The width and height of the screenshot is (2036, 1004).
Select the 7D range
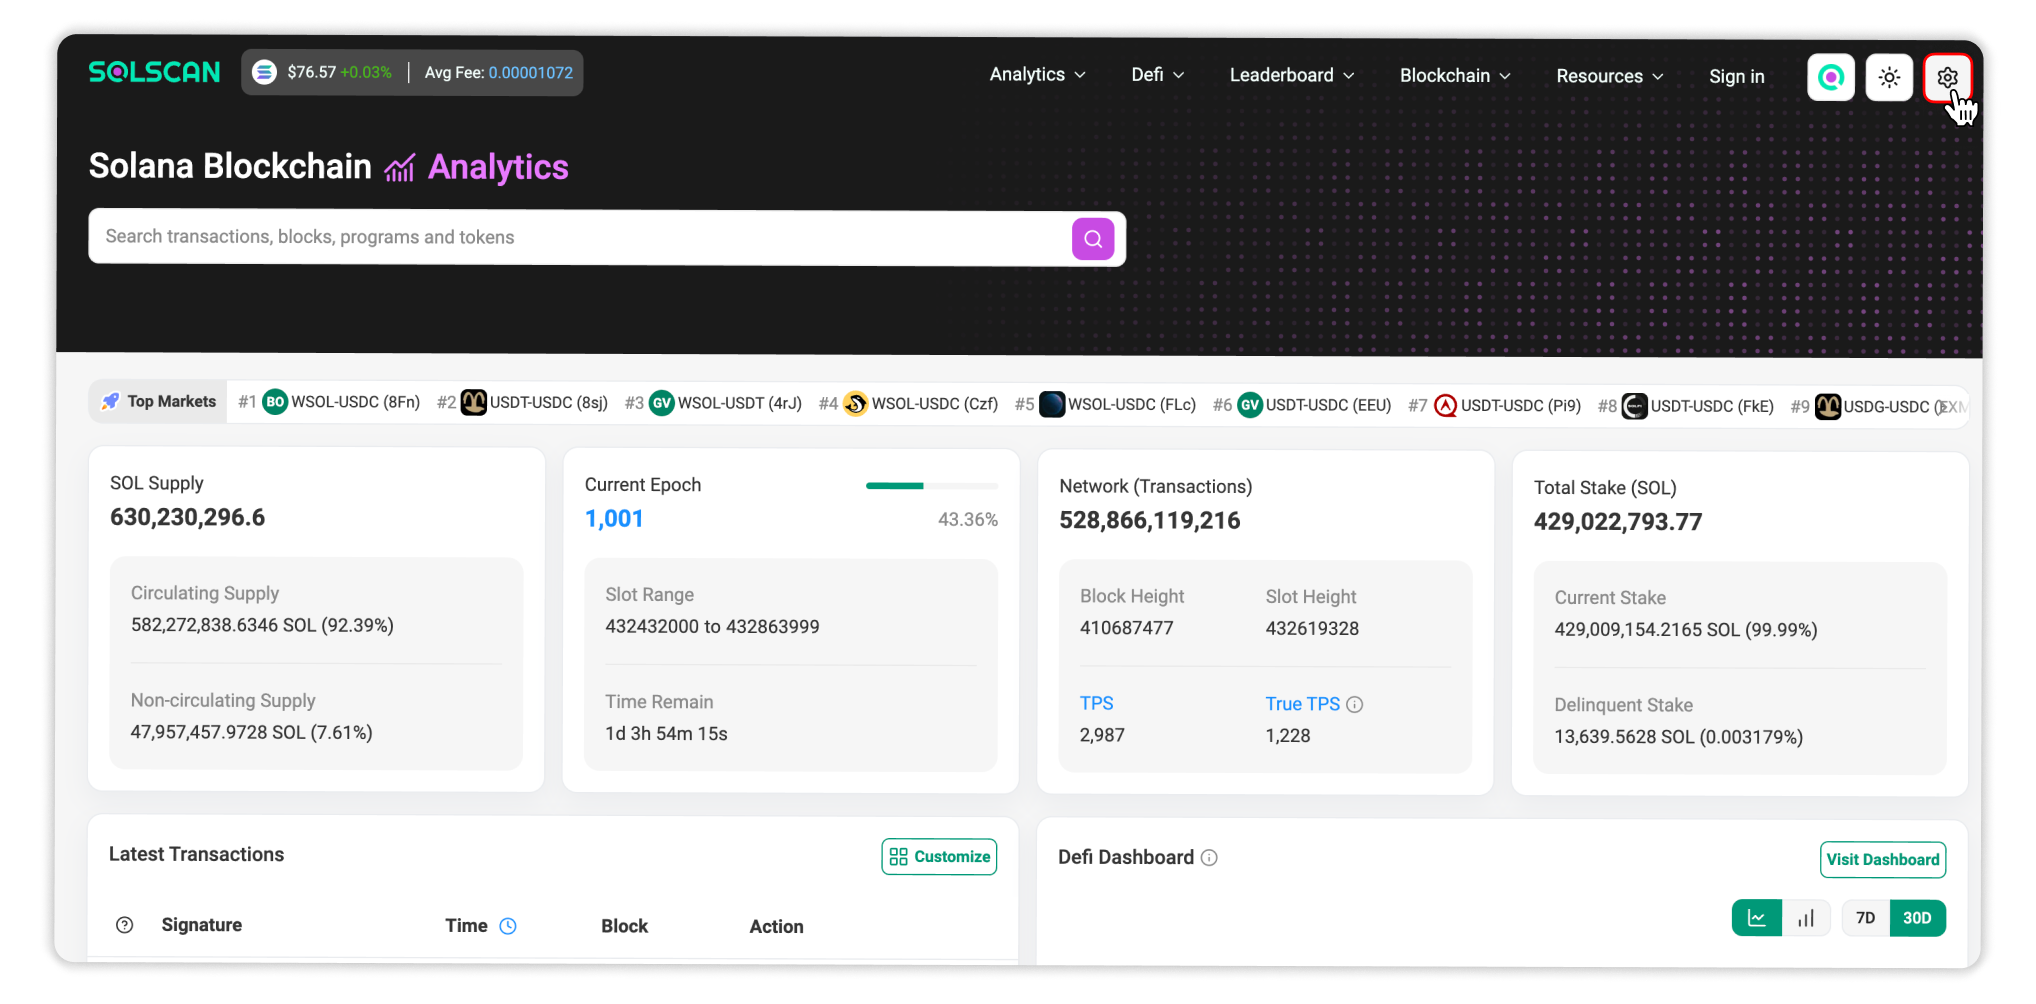1866,918
